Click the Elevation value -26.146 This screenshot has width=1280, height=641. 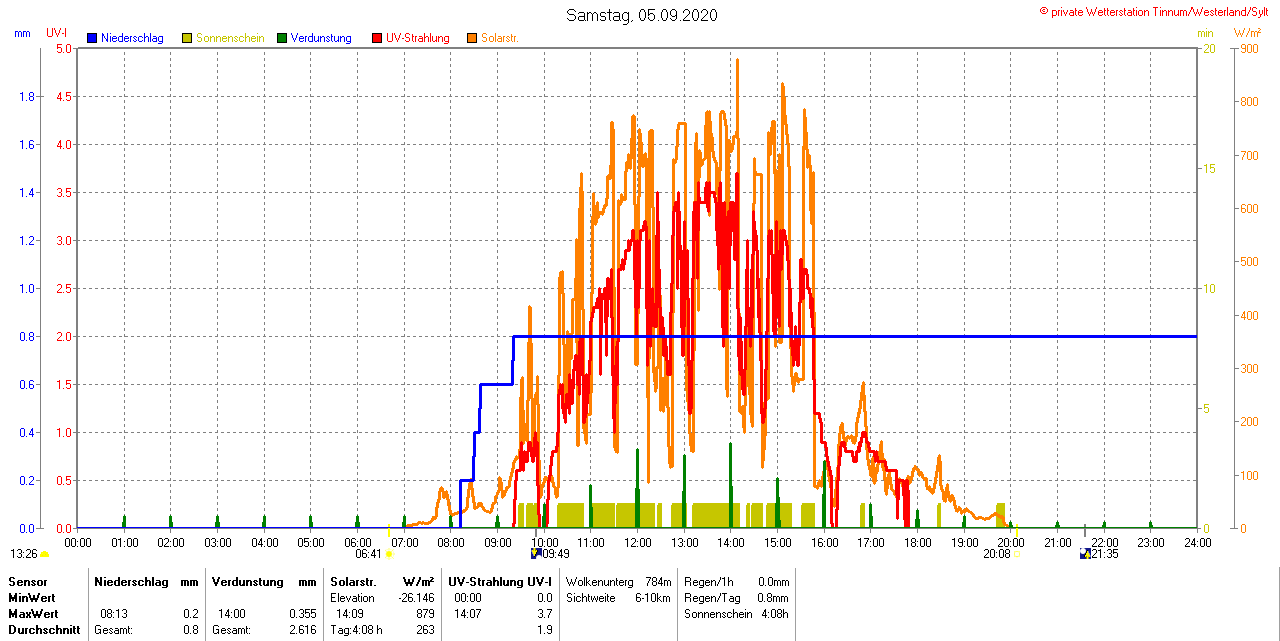click(x=414, y=597)
